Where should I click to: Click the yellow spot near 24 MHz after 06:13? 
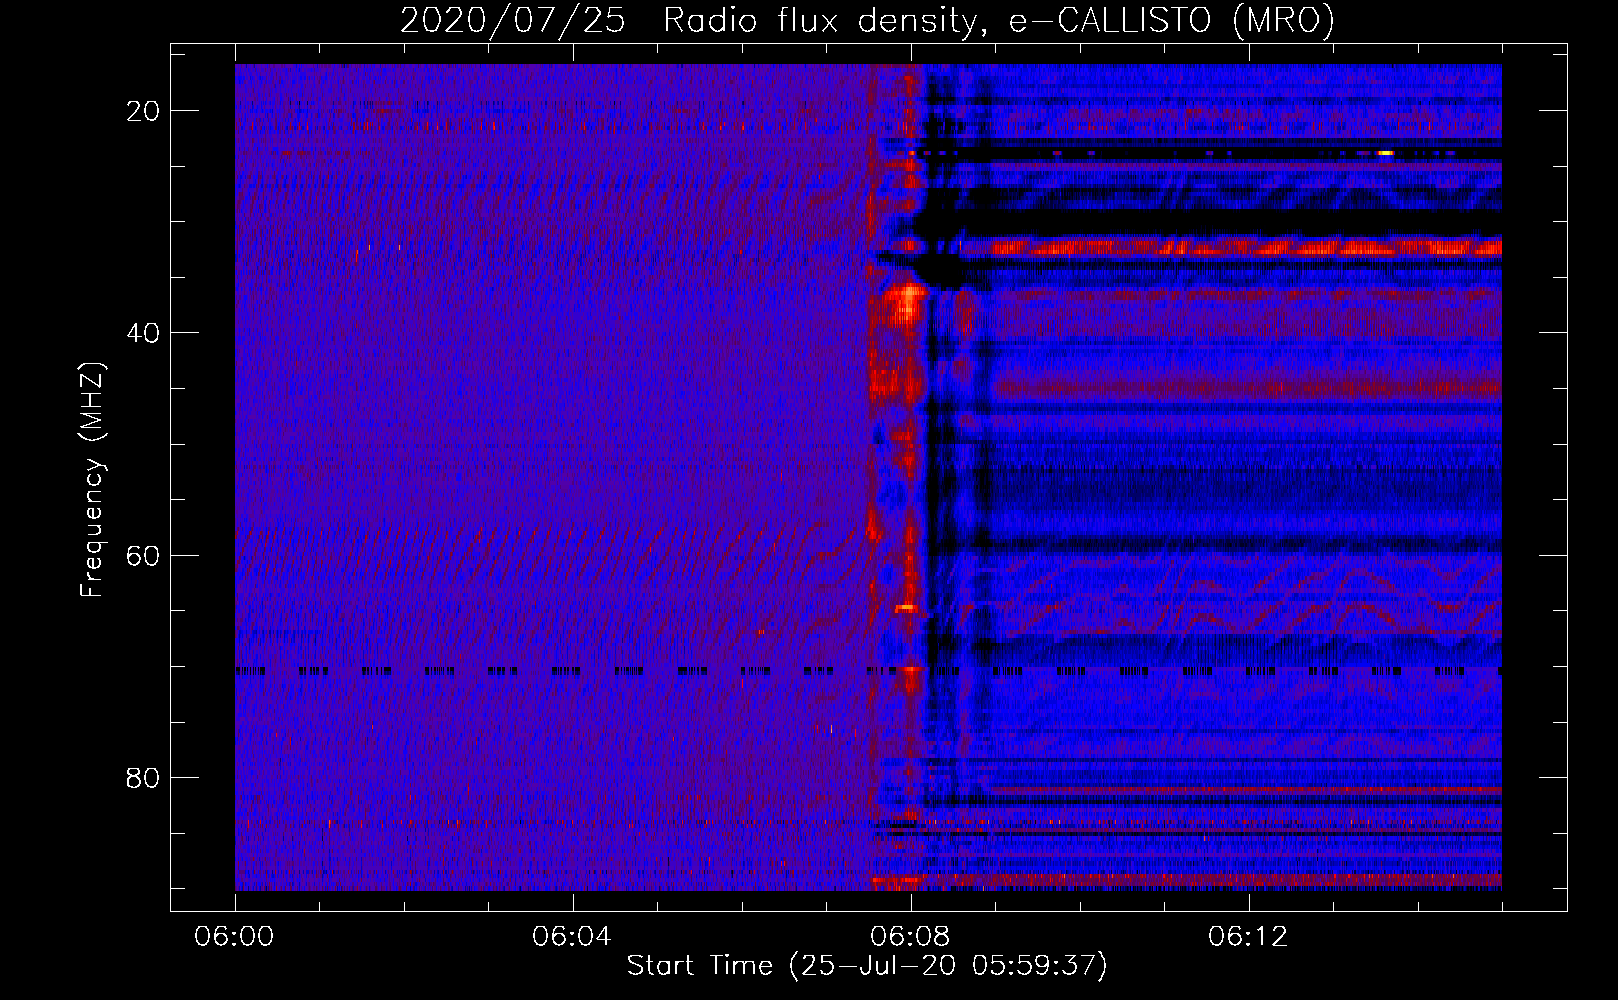point(1385,153)
